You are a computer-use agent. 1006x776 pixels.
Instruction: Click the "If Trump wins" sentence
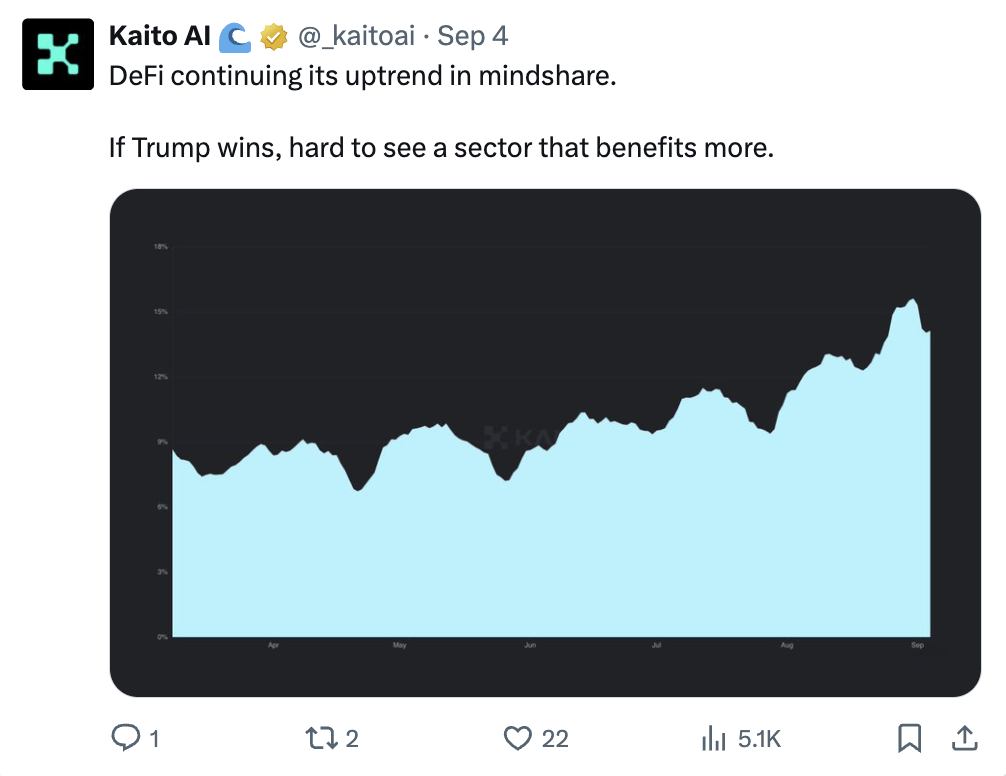click(441, 148)
